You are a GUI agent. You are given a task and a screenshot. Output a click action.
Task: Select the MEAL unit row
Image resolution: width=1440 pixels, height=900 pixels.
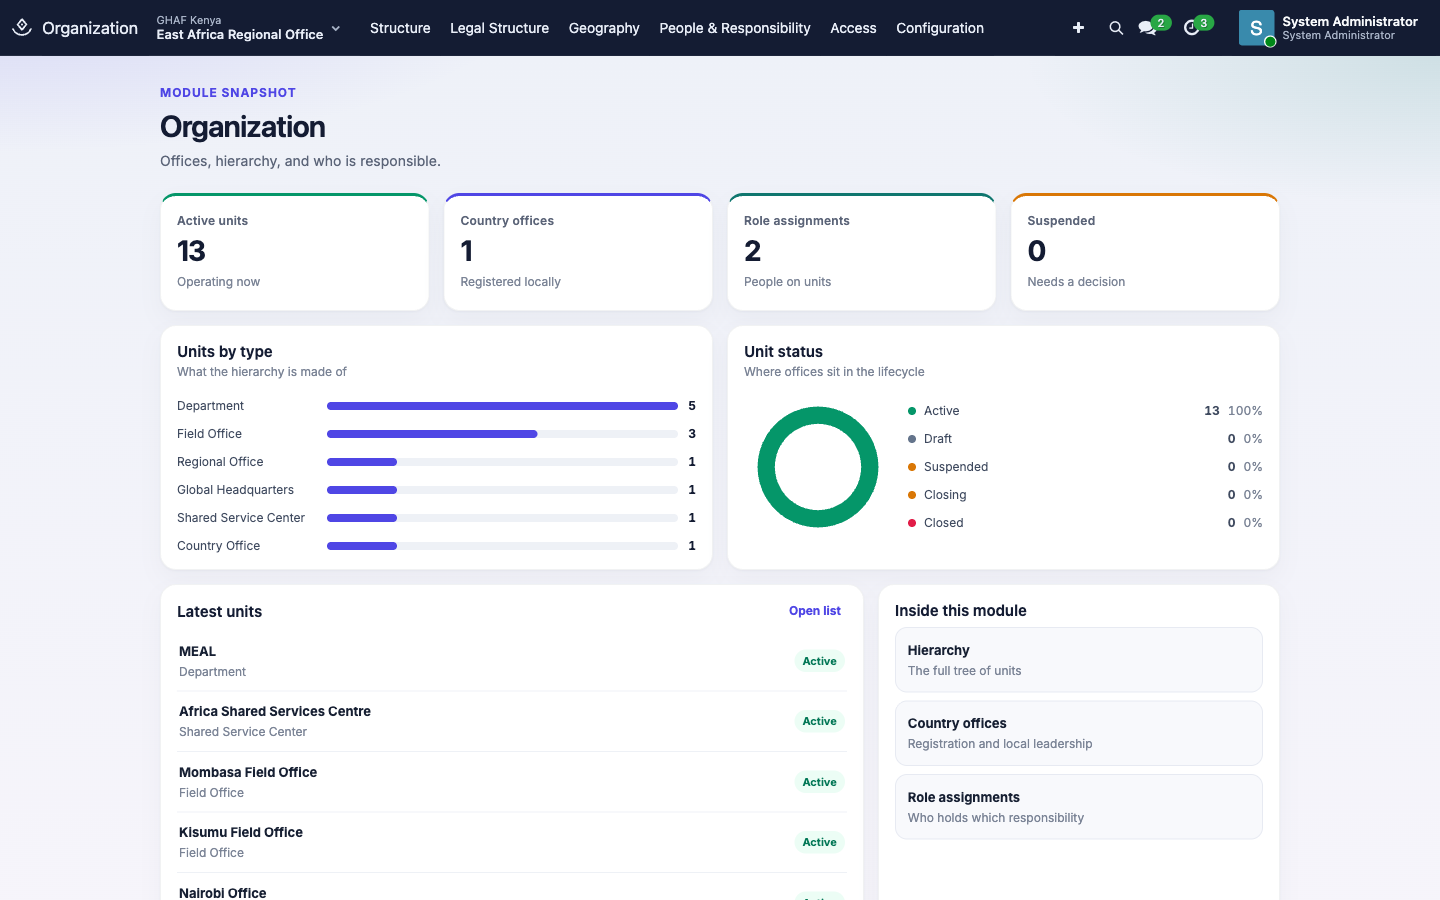coord(511,661)
